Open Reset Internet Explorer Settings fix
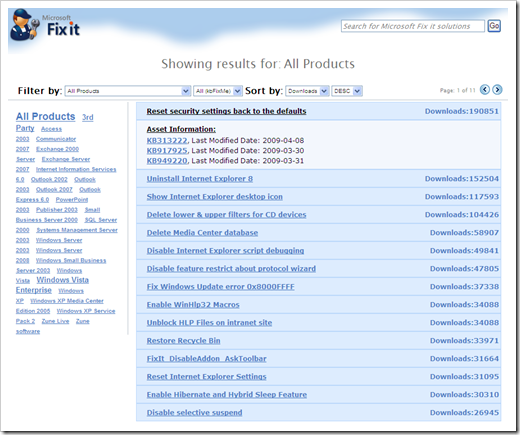Screen dimensions: 520x435 point(207,377)
